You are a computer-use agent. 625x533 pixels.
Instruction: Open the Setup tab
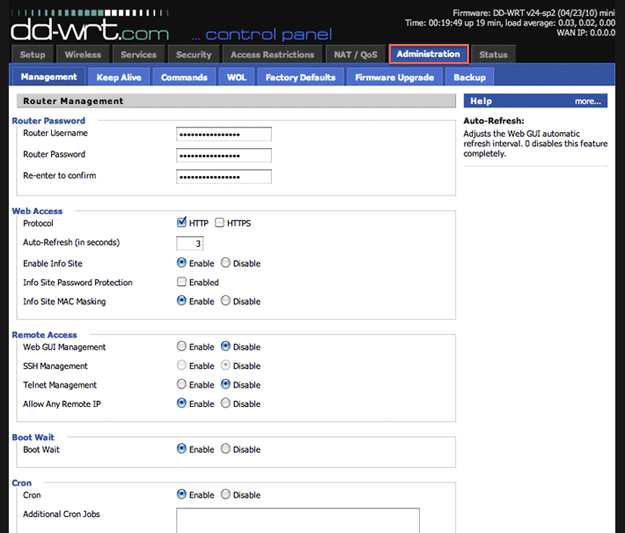(x=33, y=55)
